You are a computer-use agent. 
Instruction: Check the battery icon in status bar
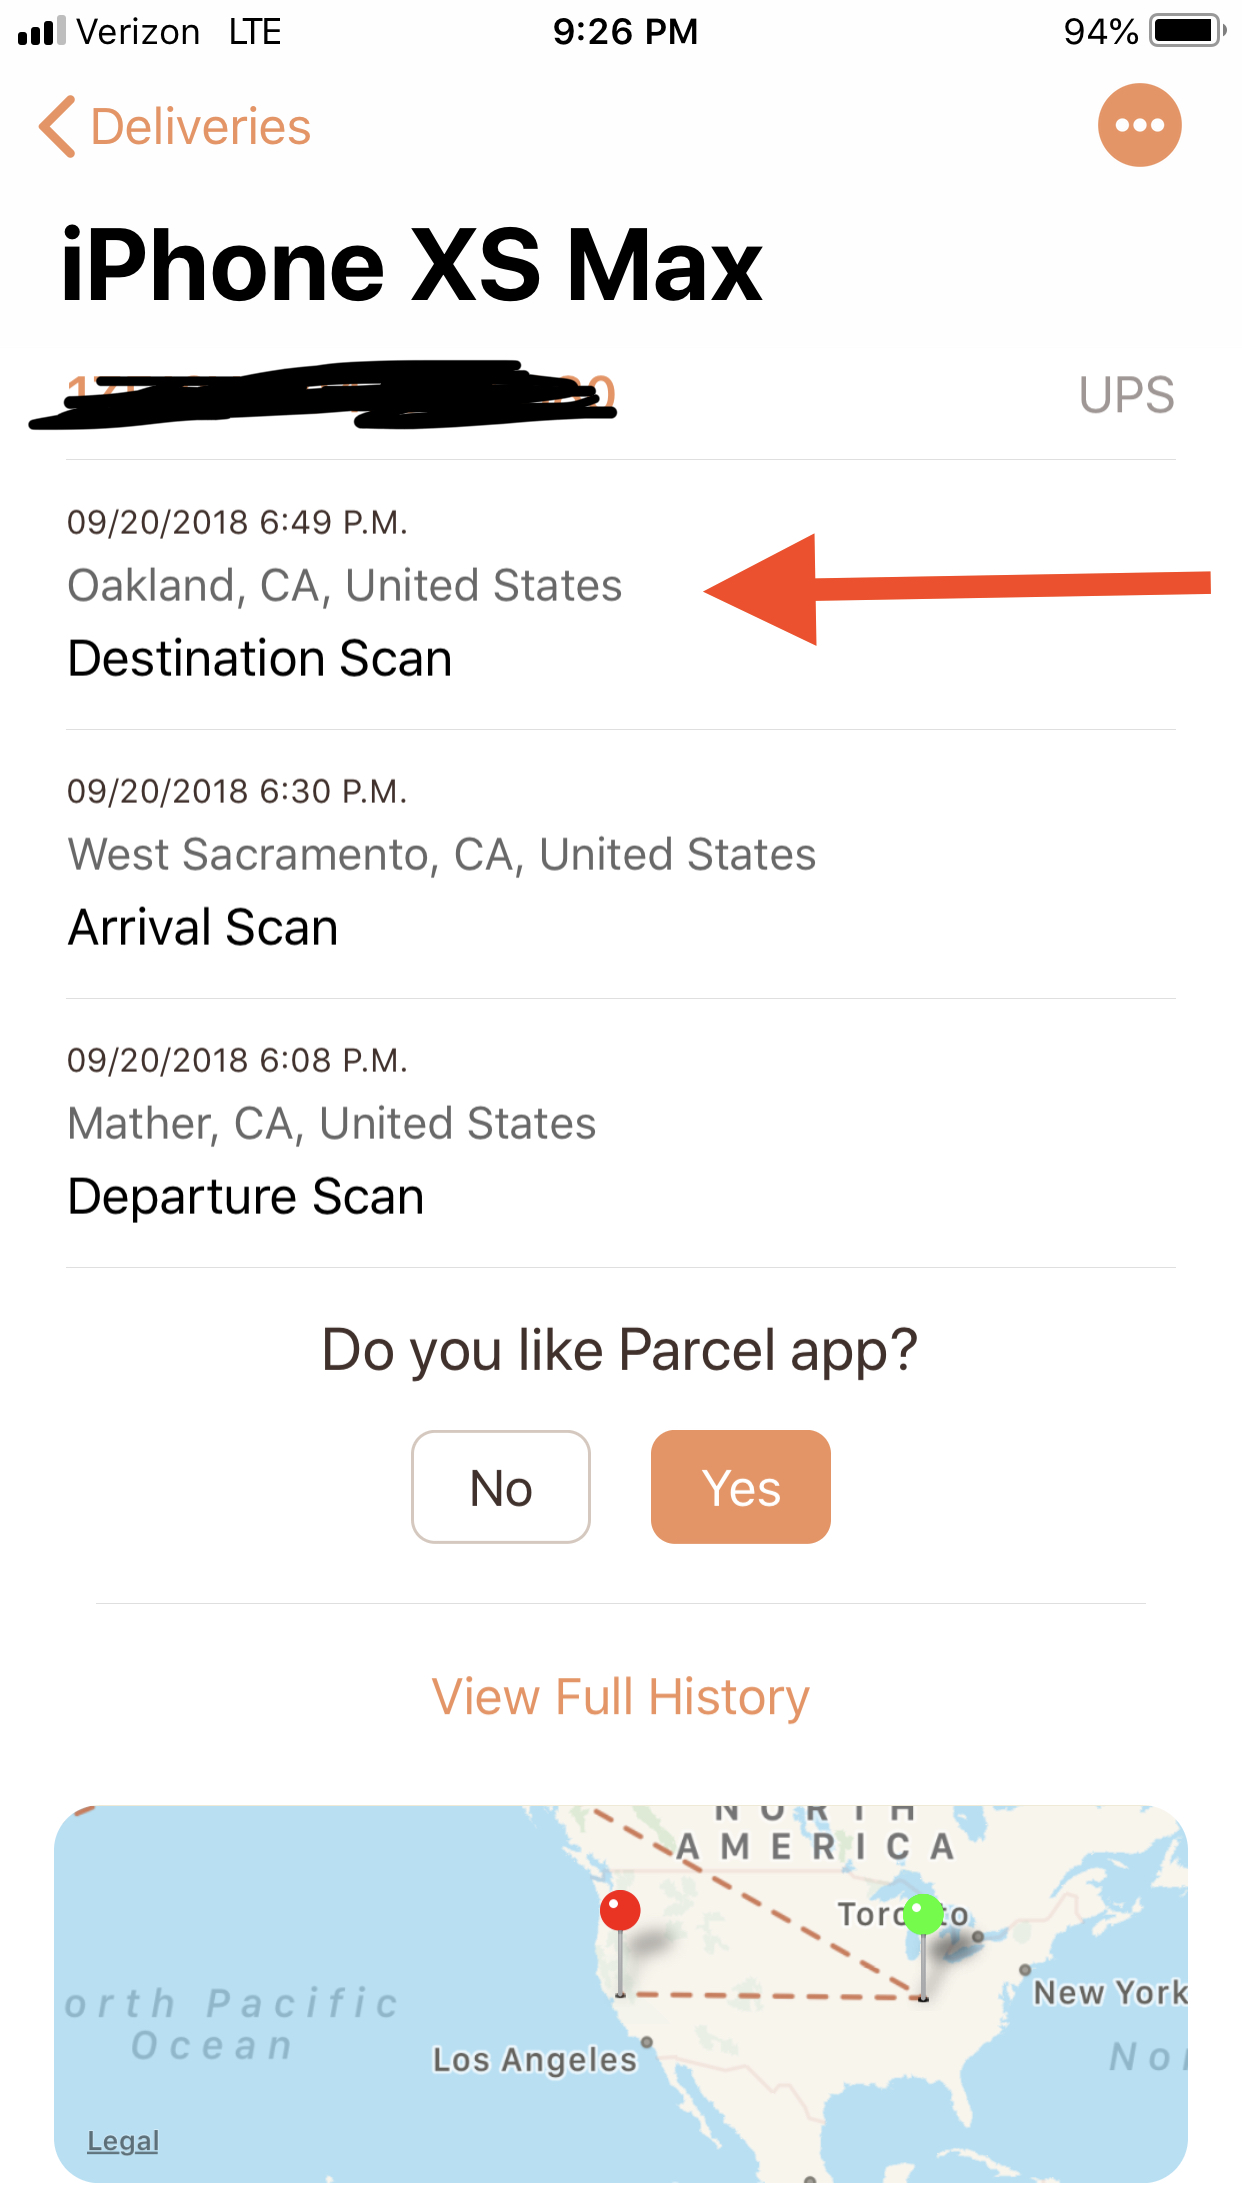[1187, 31]
